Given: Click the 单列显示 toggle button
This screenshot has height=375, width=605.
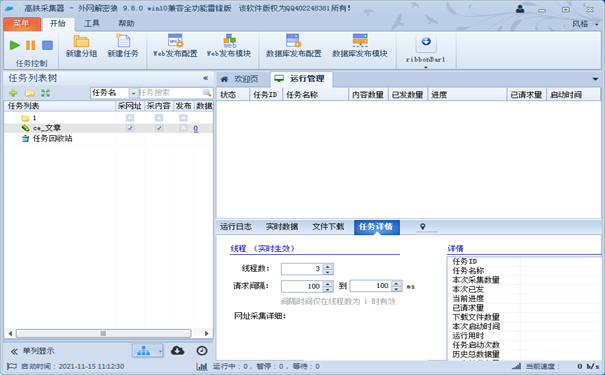Looking at the screenshot, I should [32, 351].
